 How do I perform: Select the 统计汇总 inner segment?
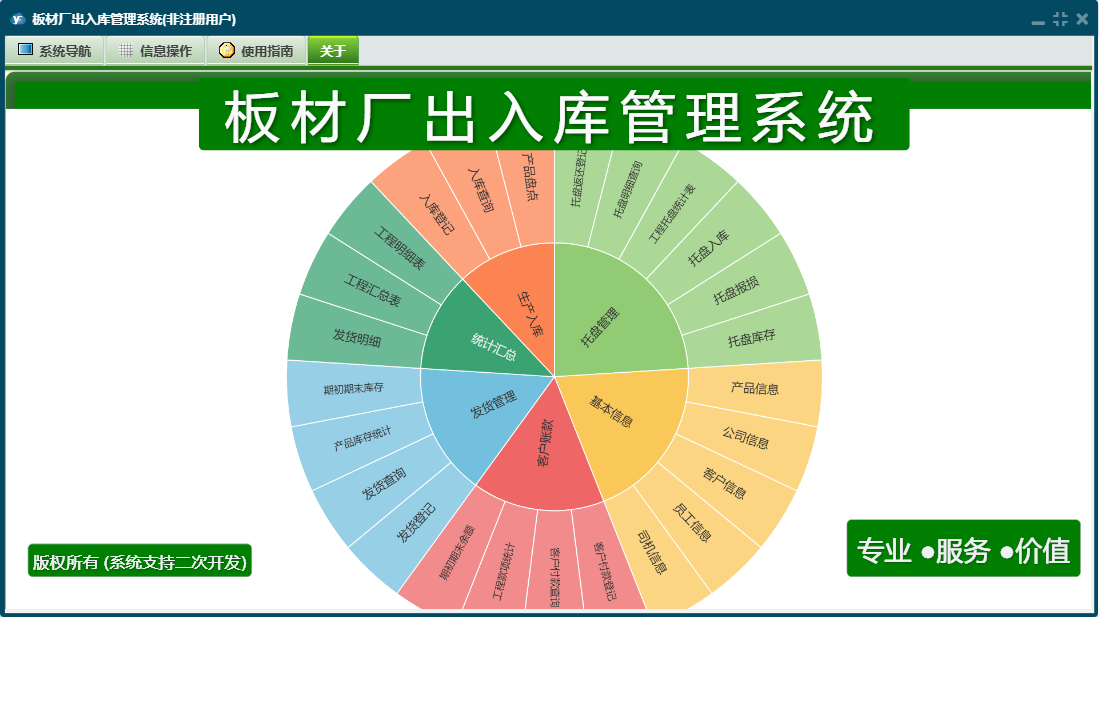(x=493, y=346)
